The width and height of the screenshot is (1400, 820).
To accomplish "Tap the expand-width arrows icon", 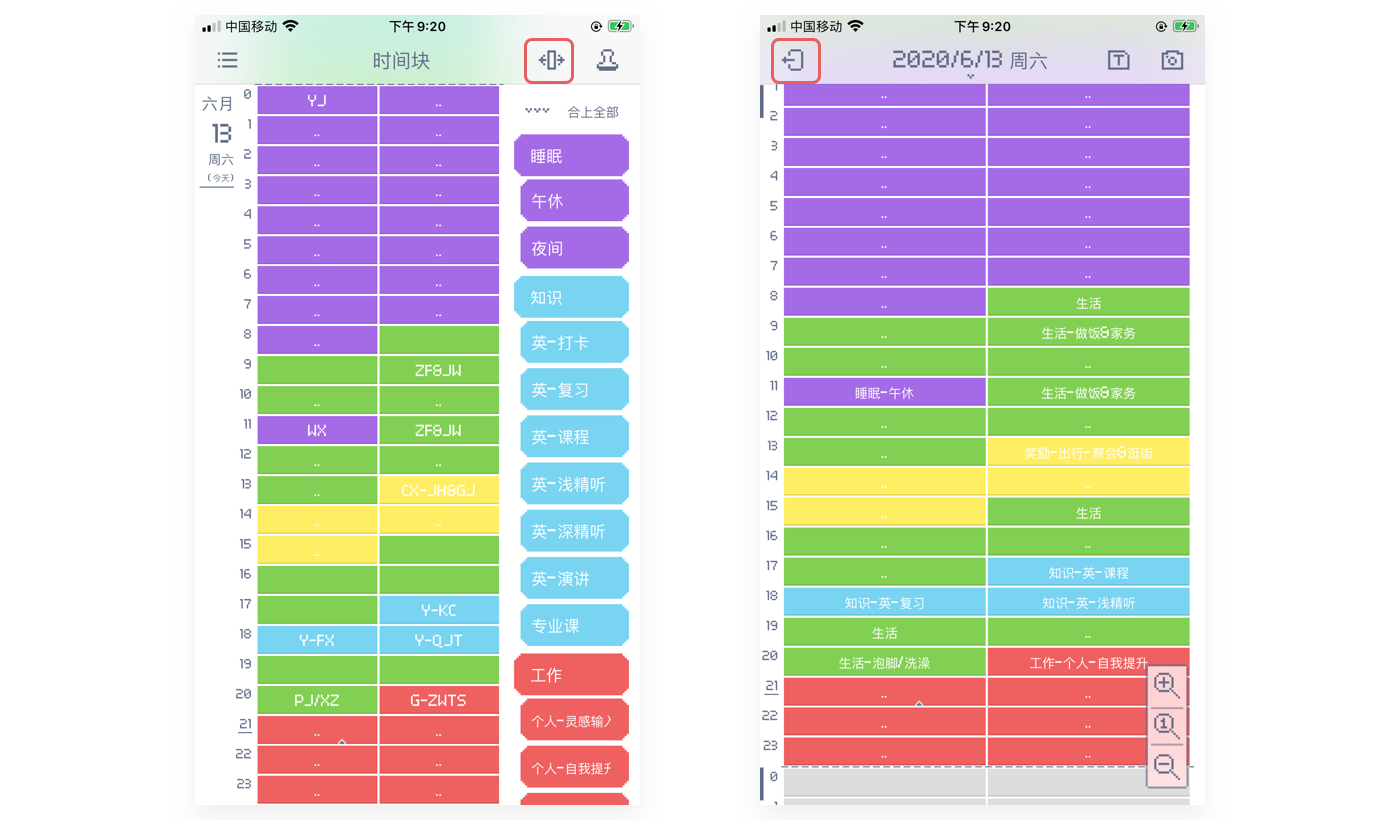I will point(550,60).
